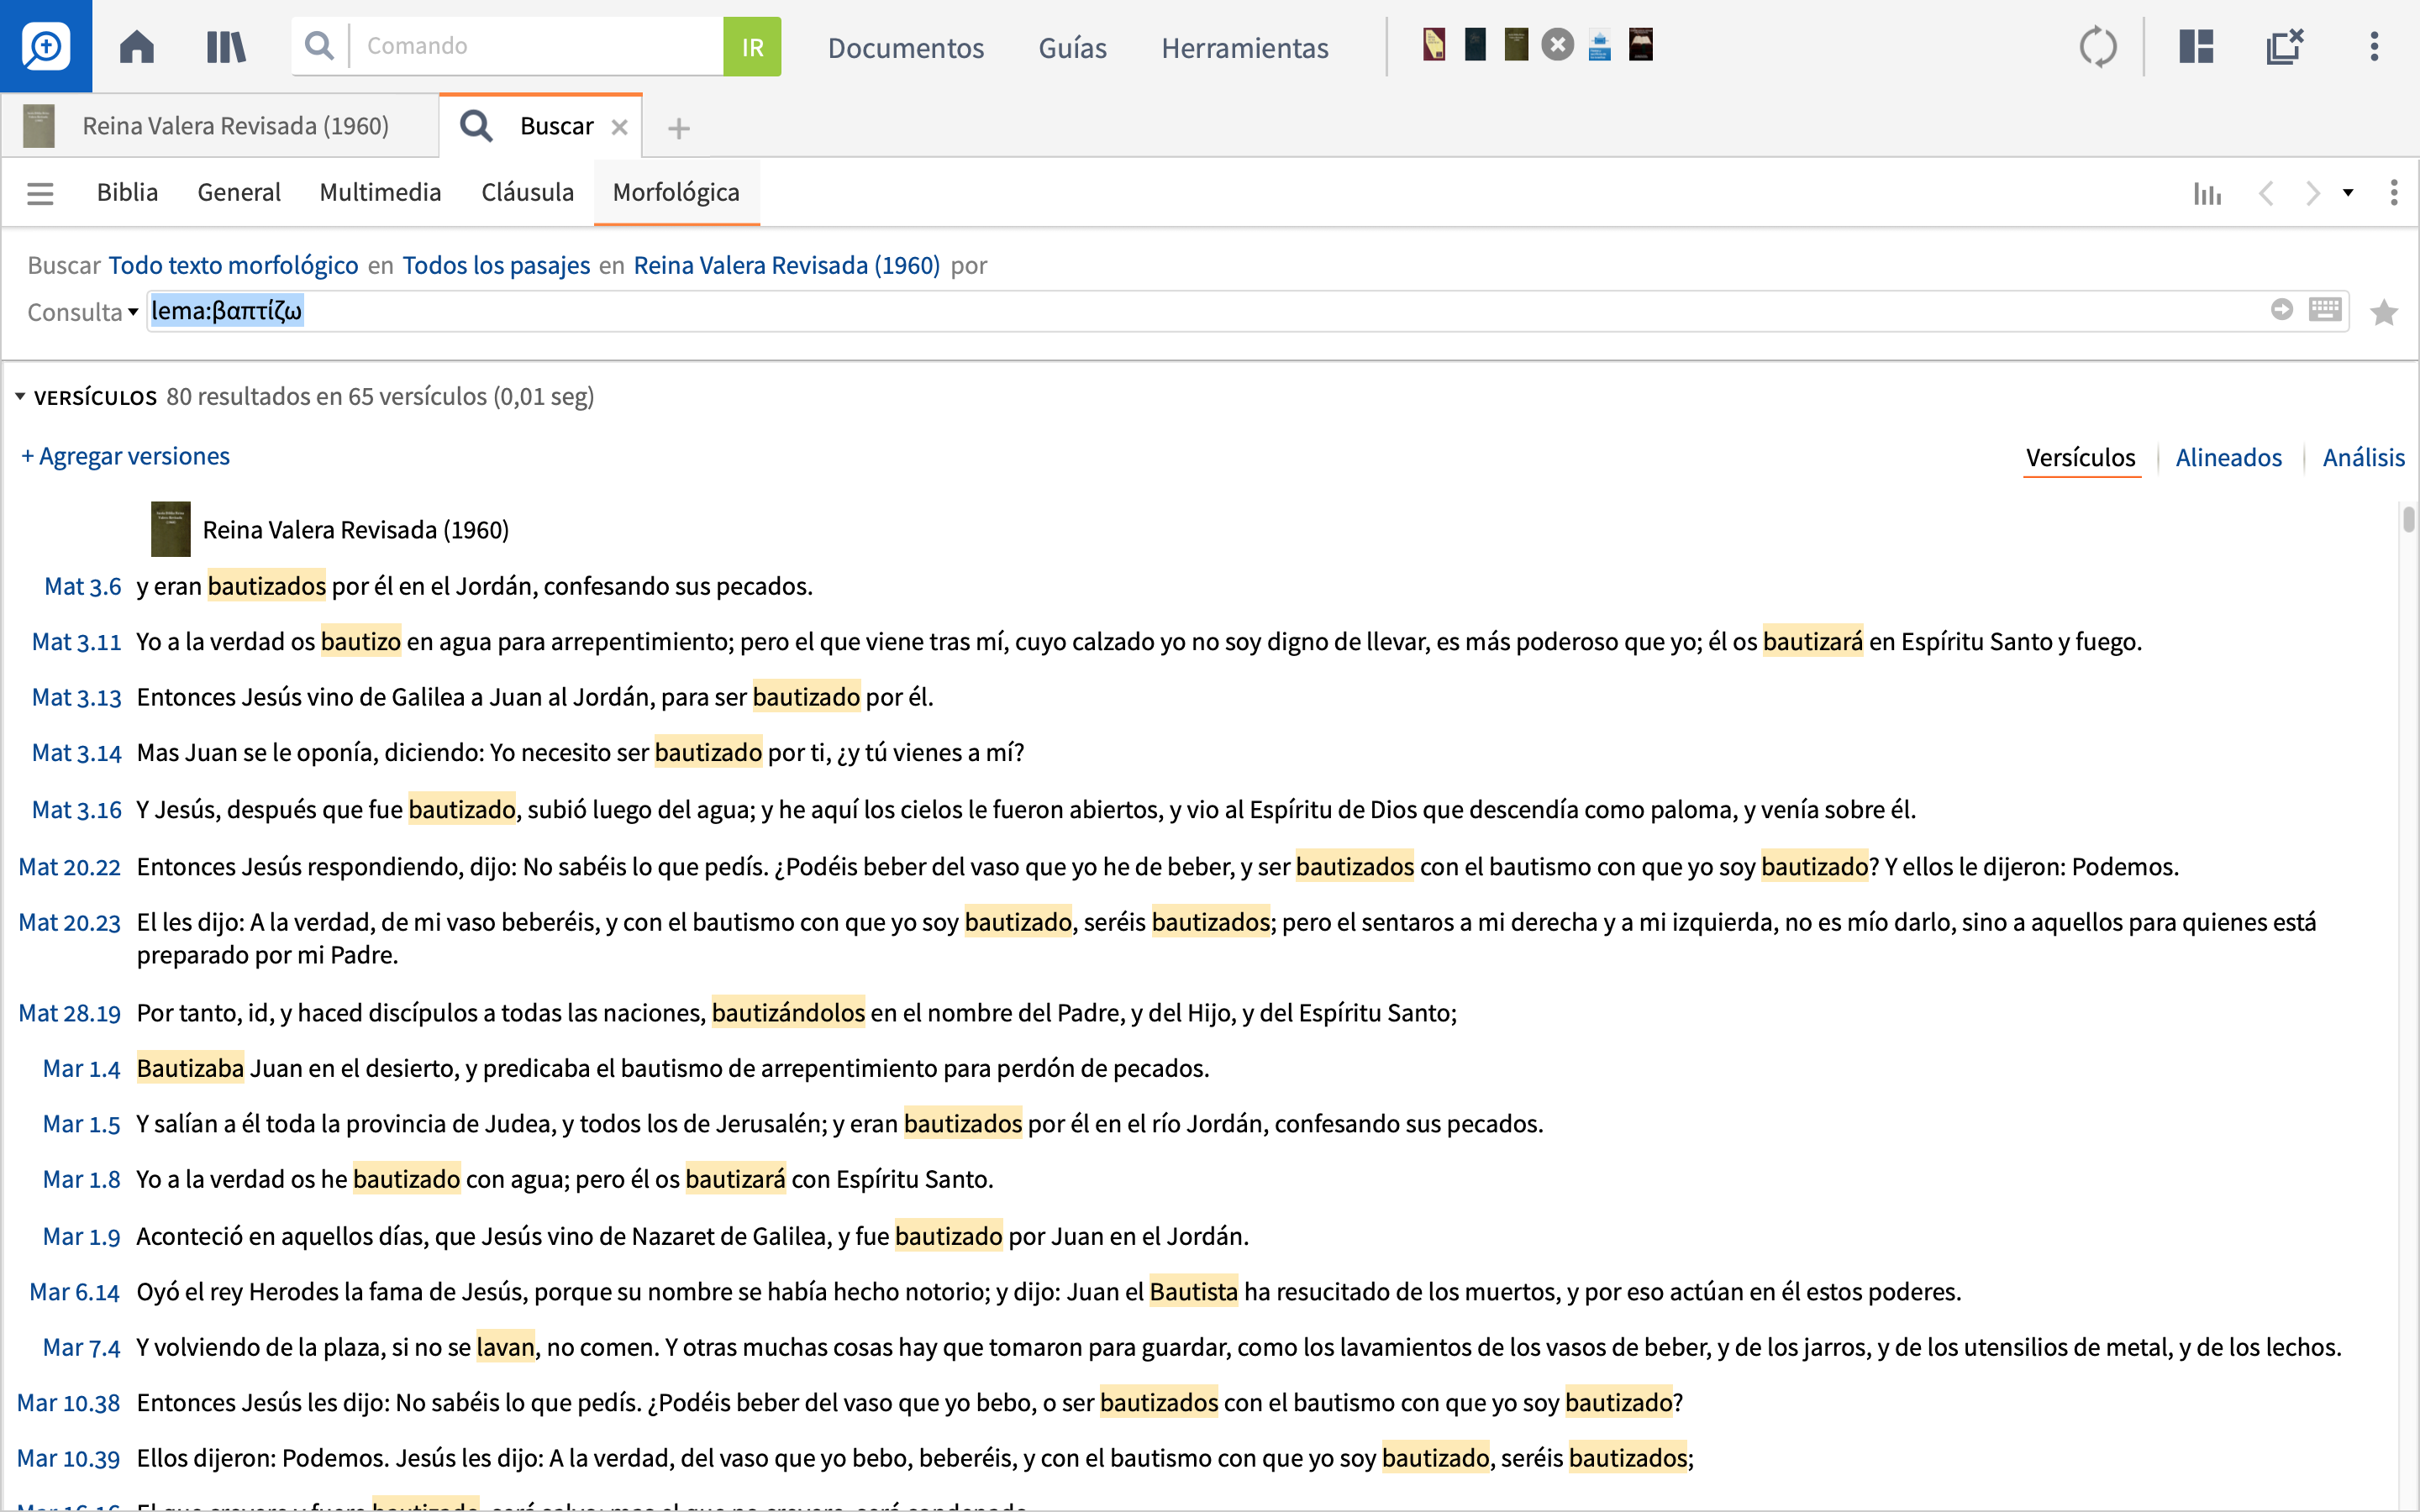The width and height of the screenshot is (2420, 1512).
Task: Click the magnifier icon in command box
Action: tap(319, 45)
